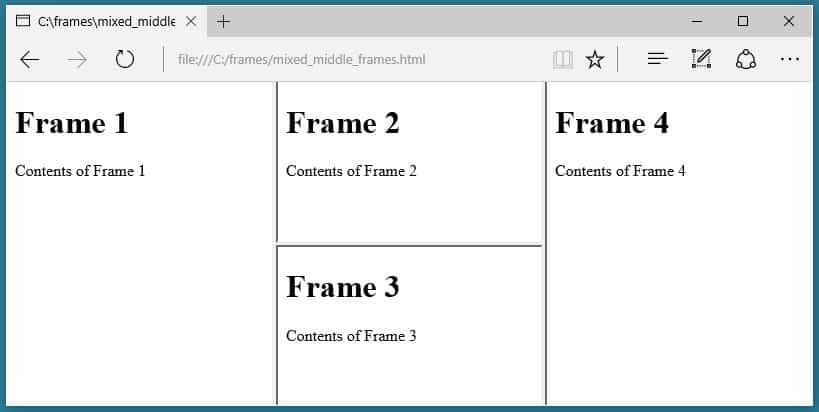Viewport: 819px width, 412px height.
Task: Make a Web Note pen icon
Action: (701, 60)
